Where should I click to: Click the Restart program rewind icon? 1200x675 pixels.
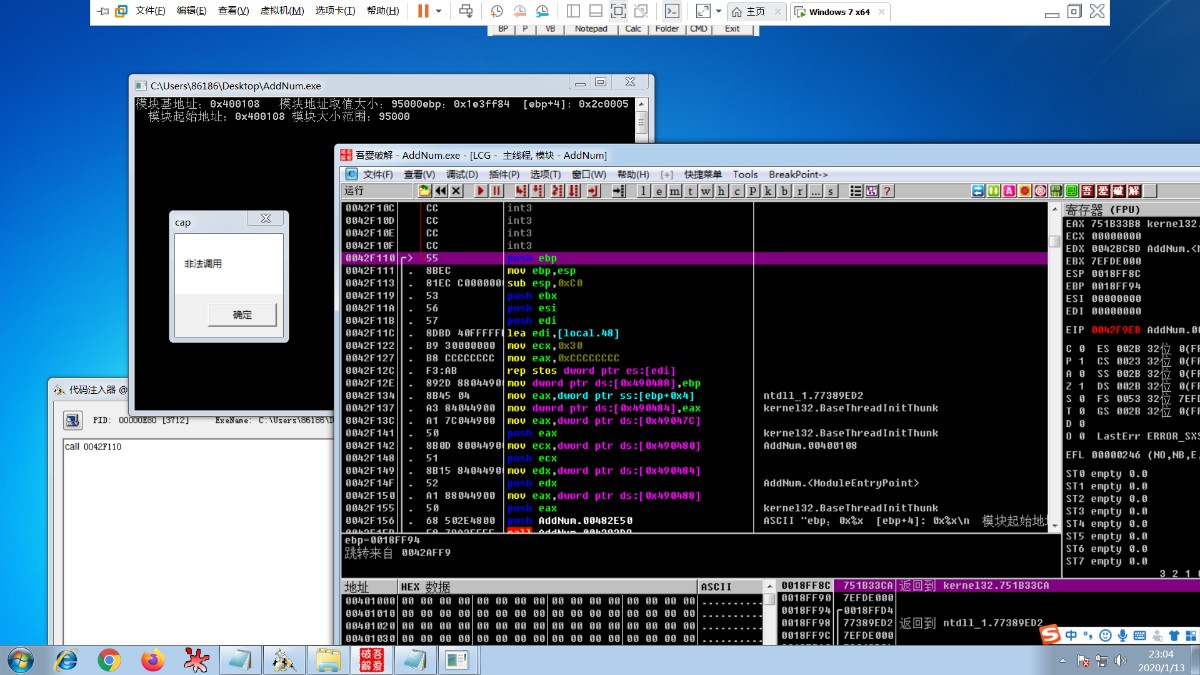tap(440, 191)
